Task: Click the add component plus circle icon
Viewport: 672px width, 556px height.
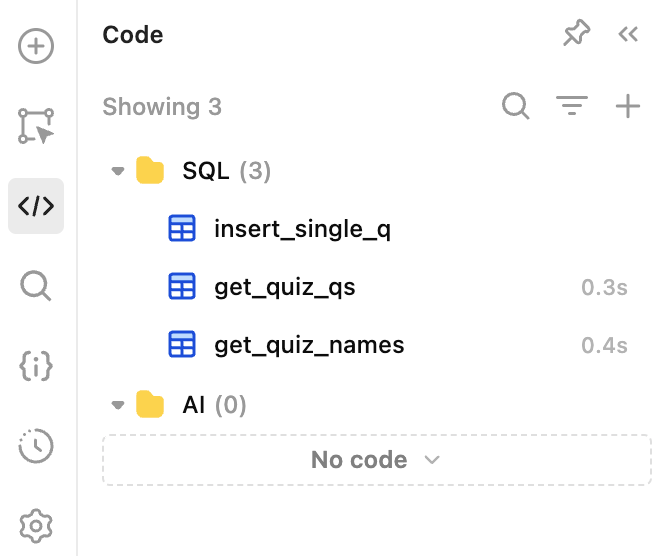Action: tap(36, 46)
